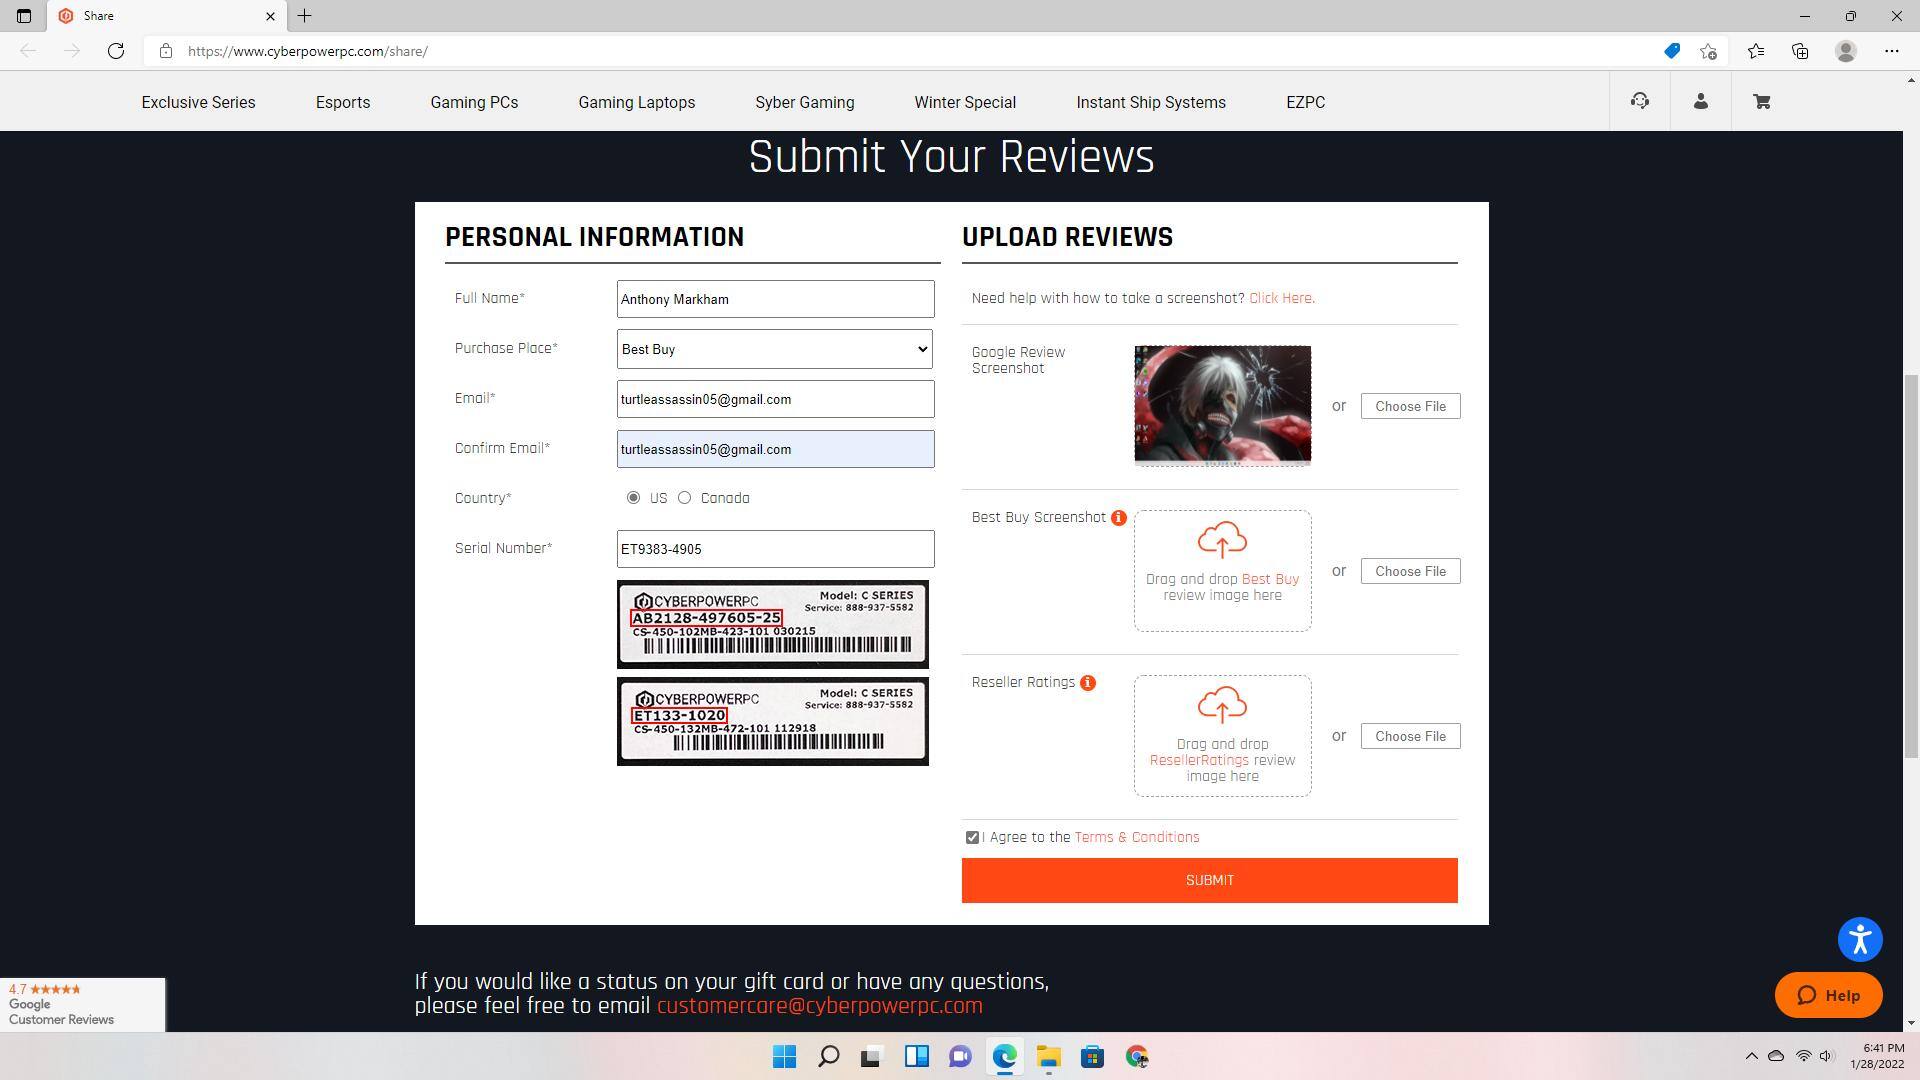Click inside the Serial Number field
1920x1080 pixels.
pos(775,549)
